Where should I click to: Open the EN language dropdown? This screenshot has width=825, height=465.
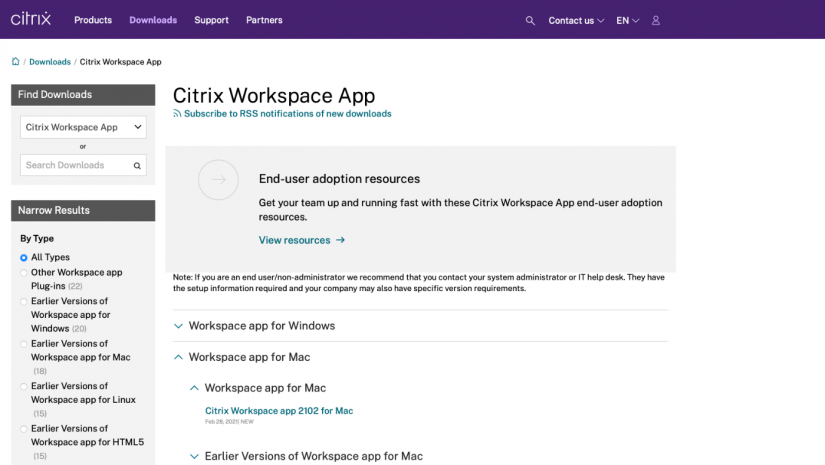pyautogui.click(x=628, y=21)
